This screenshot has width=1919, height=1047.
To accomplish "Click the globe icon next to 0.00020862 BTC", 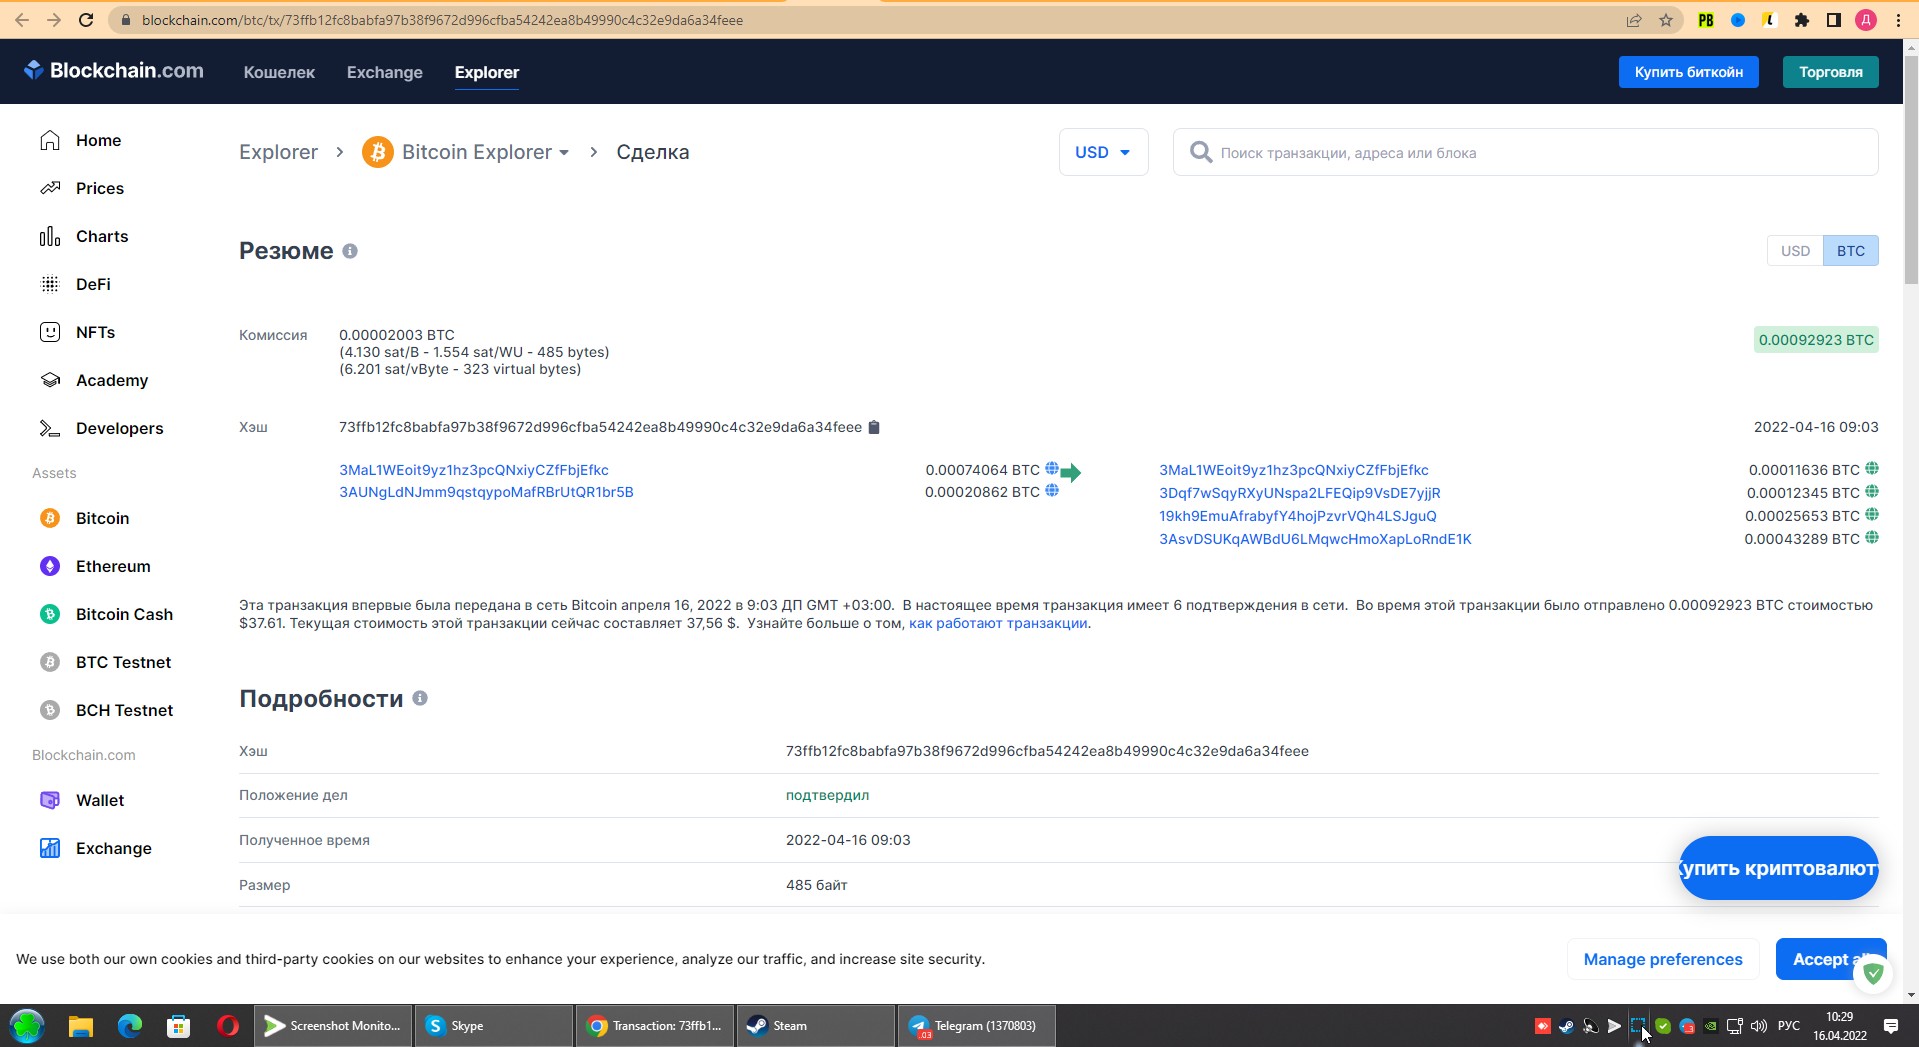I will click(1052, 490).
